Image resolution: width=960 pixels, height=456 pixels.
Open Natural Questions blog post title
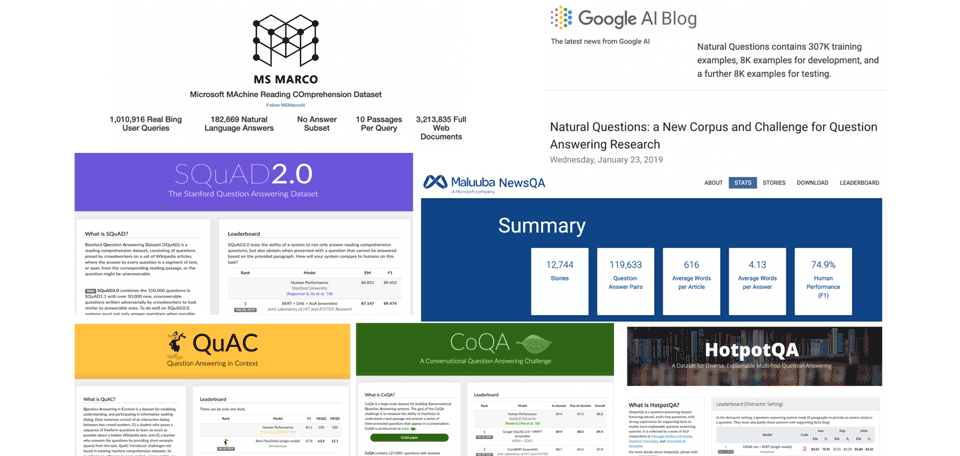tap(714, 136)
